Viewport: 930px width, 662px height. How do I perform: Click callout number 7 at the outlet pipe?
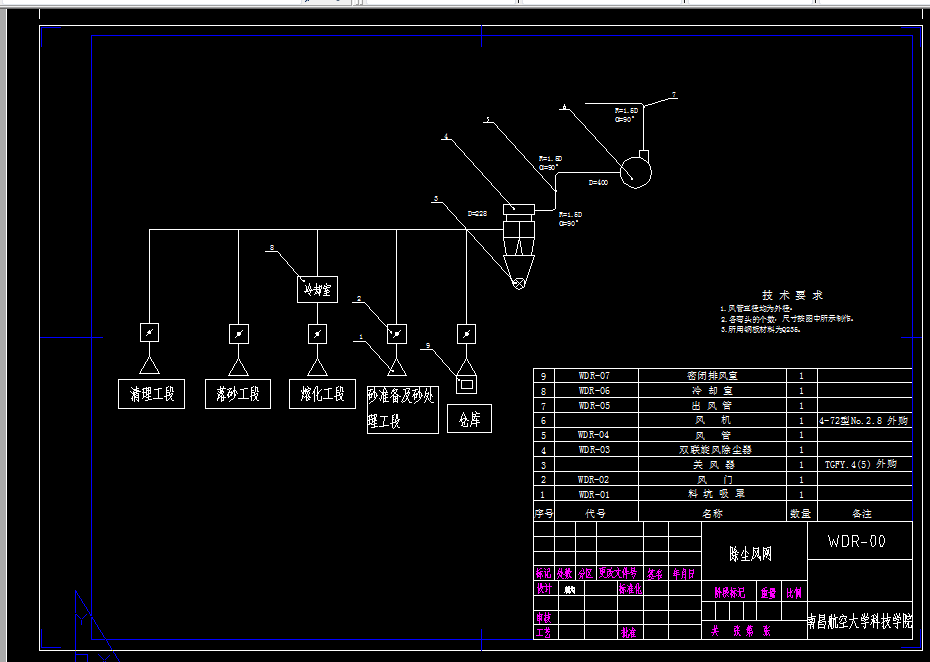[674, 95]
